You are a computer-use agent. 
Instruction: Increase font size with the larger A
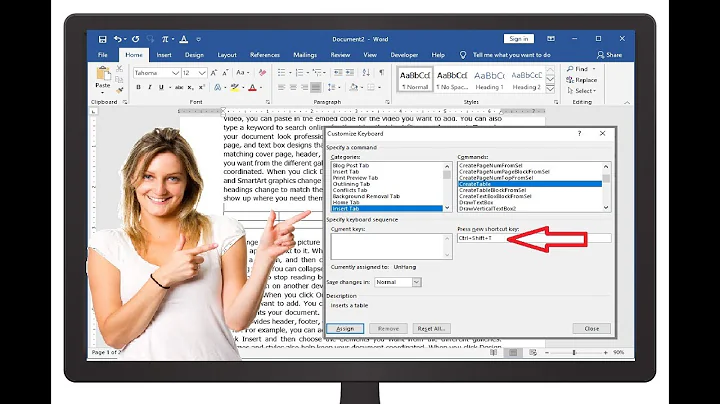214,73
